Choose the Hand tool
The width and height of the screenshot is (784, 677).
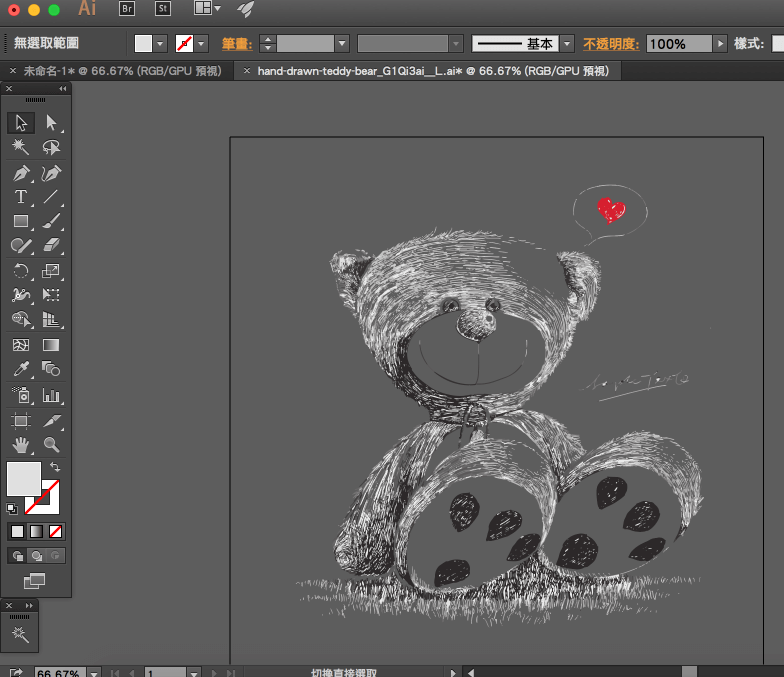tap(21, 444)
